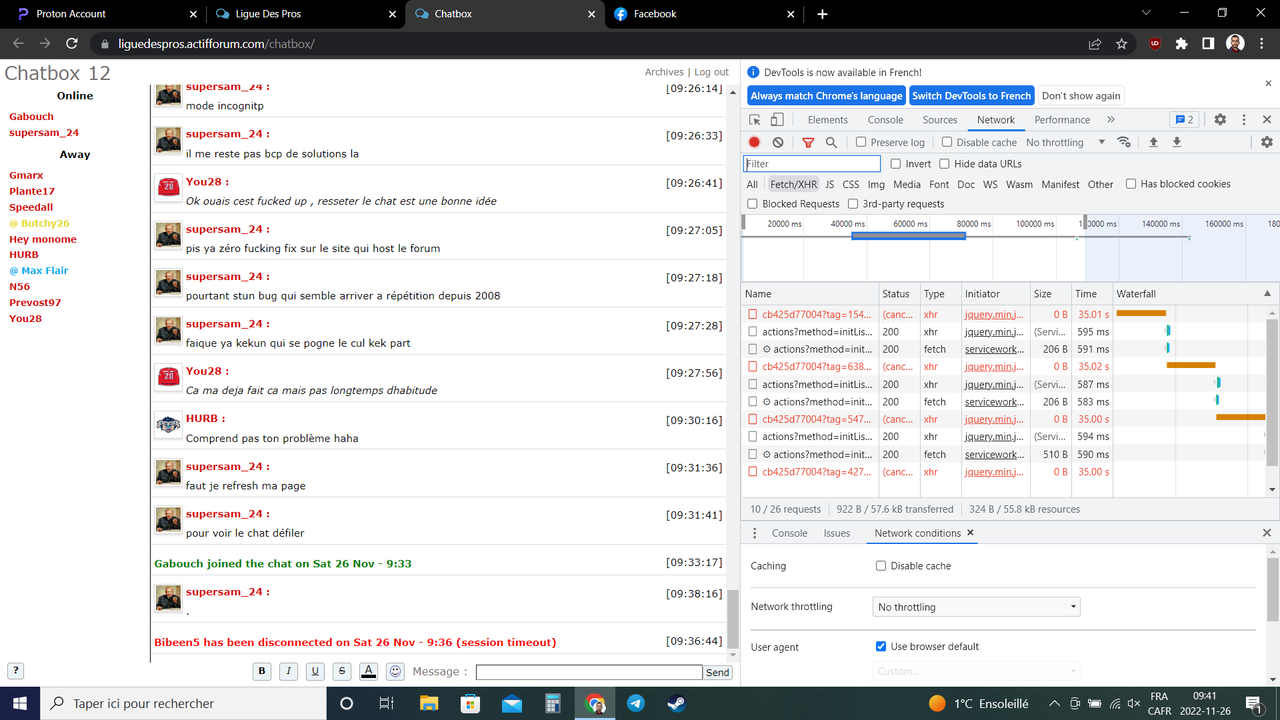Open the network search icon
1280x720 pixels.
[831, 142]
